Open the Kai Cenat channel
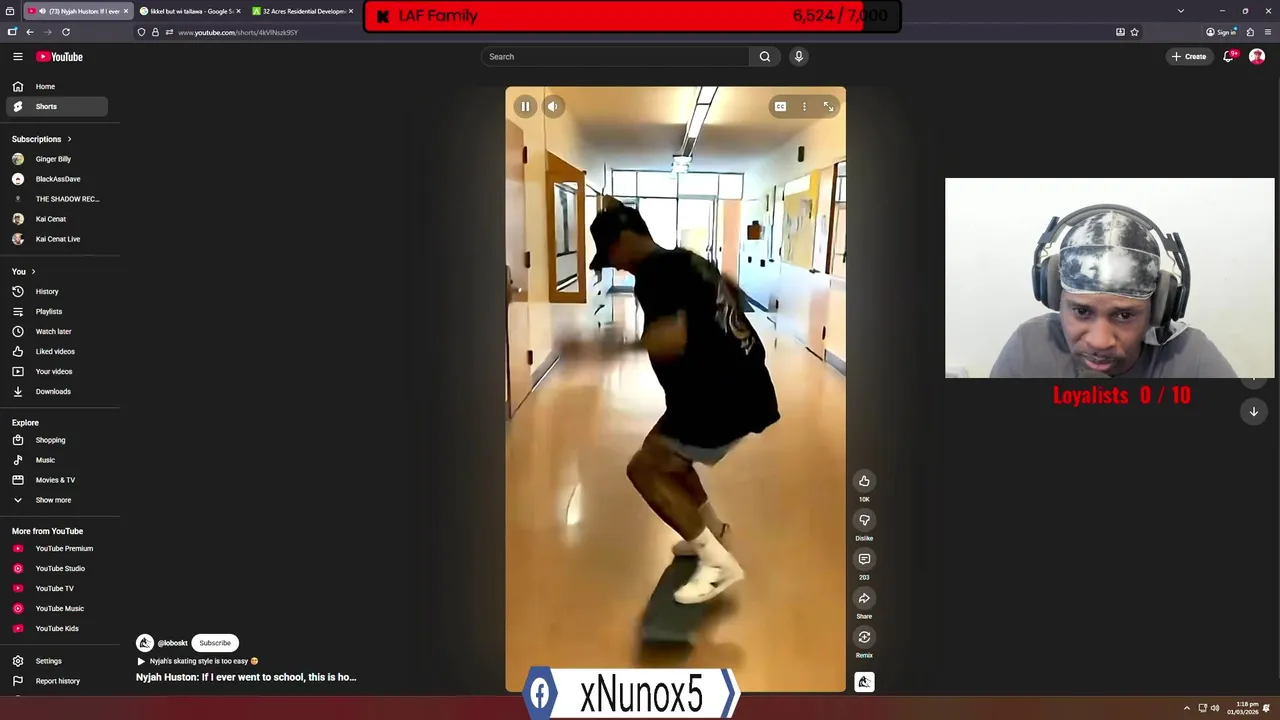1280x720 pixels. click(x=57, y=219)
